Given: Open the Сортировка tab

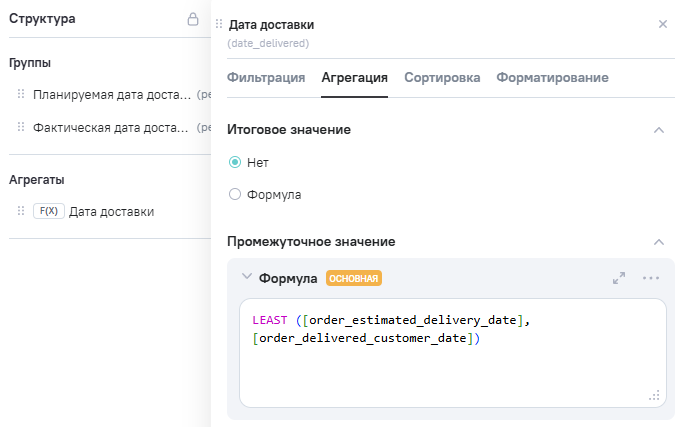Looking at the screenshot, I should pyautogui.click(x=442, y=77).
